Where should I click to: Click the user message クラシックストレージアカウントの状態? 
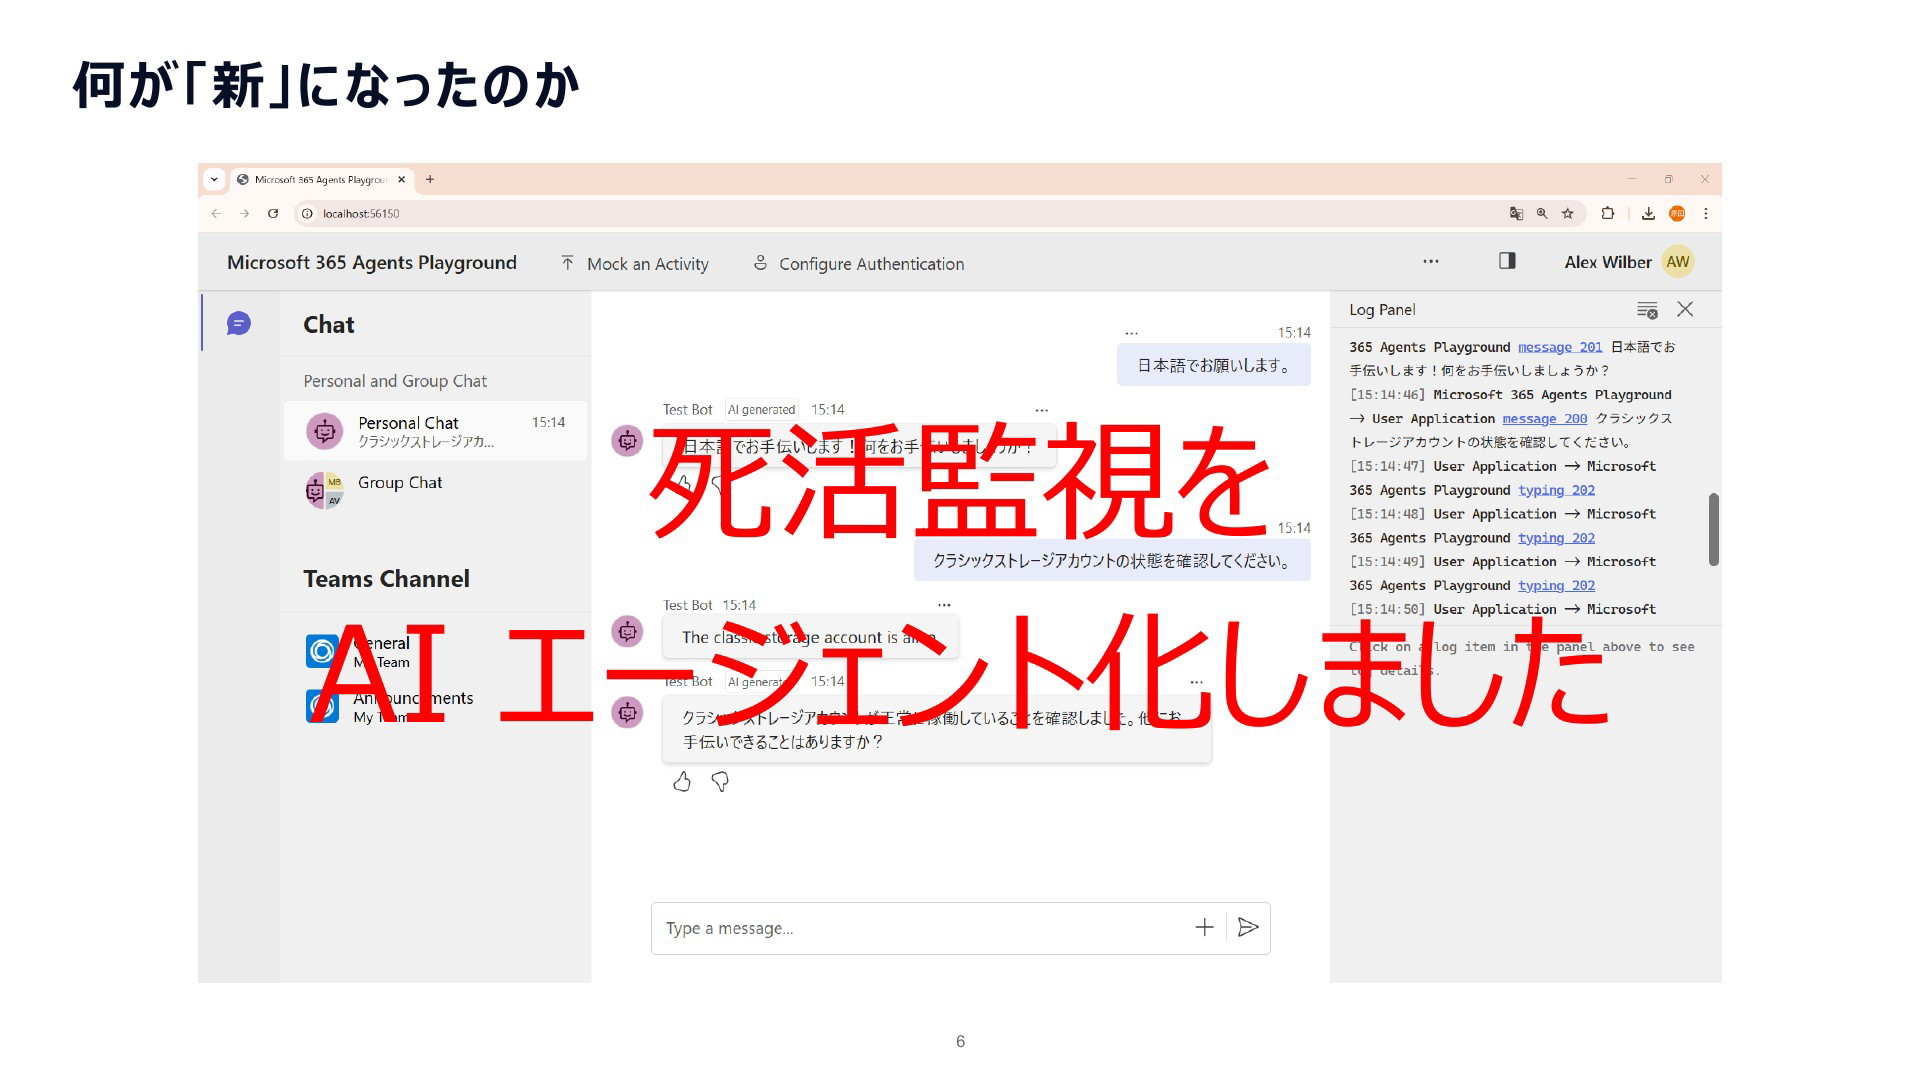[x=1112, y=561]
